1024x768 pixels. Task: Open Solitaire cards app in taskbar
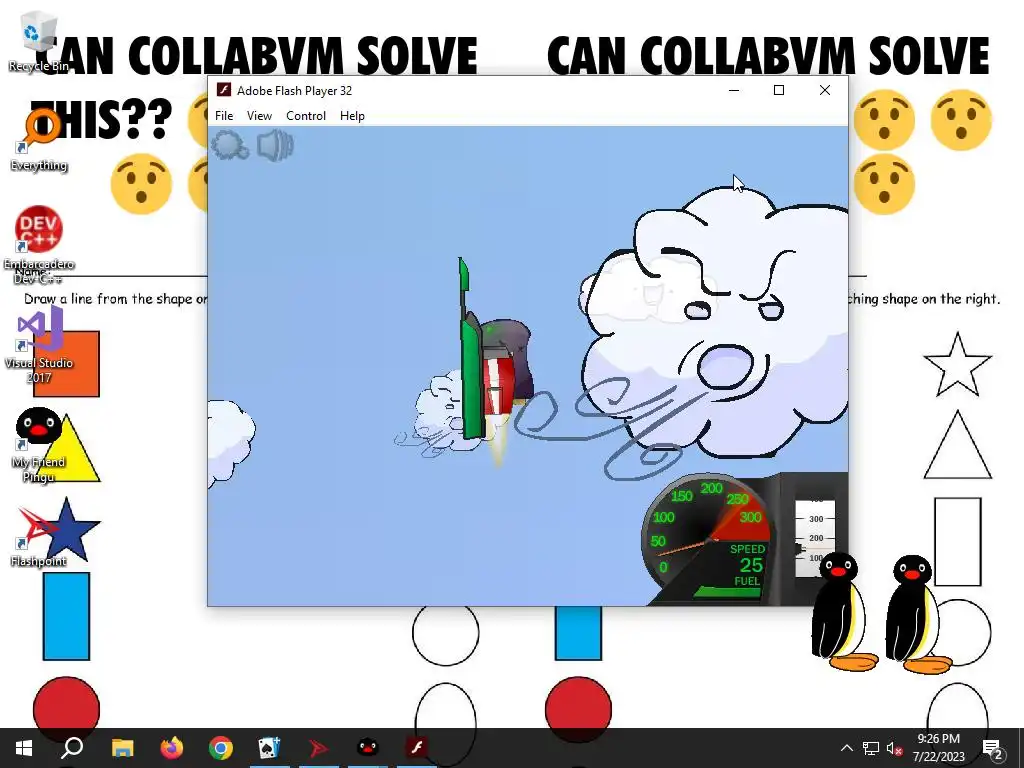270,748
